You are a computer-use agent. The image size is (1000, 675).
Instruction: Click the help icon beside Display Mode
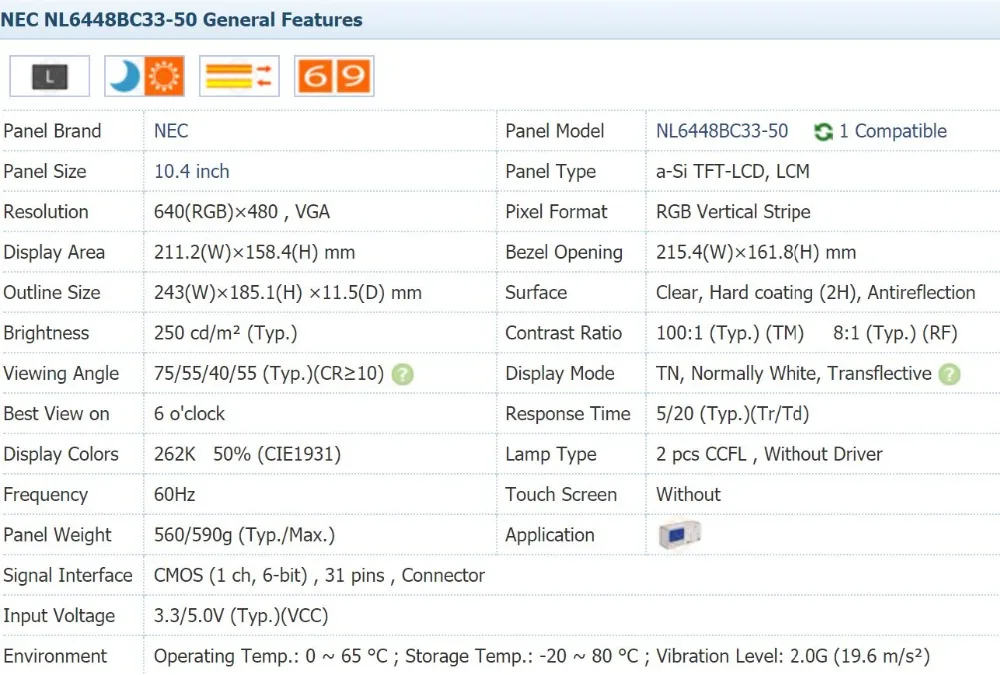[x=949, y=374]
